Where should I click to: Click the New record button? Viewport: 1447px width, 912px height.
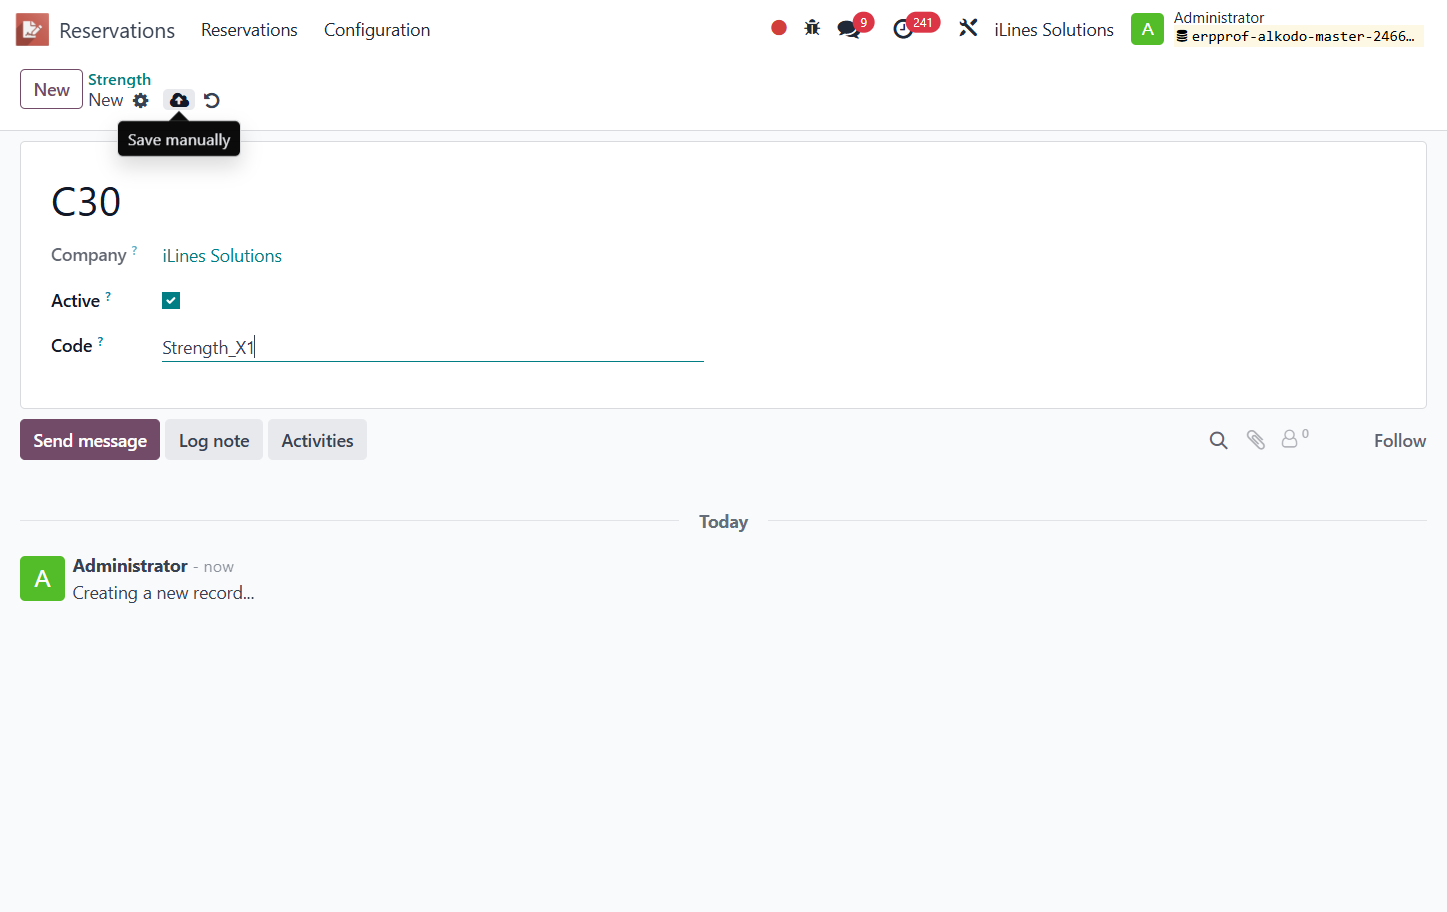tap(52, 89)
